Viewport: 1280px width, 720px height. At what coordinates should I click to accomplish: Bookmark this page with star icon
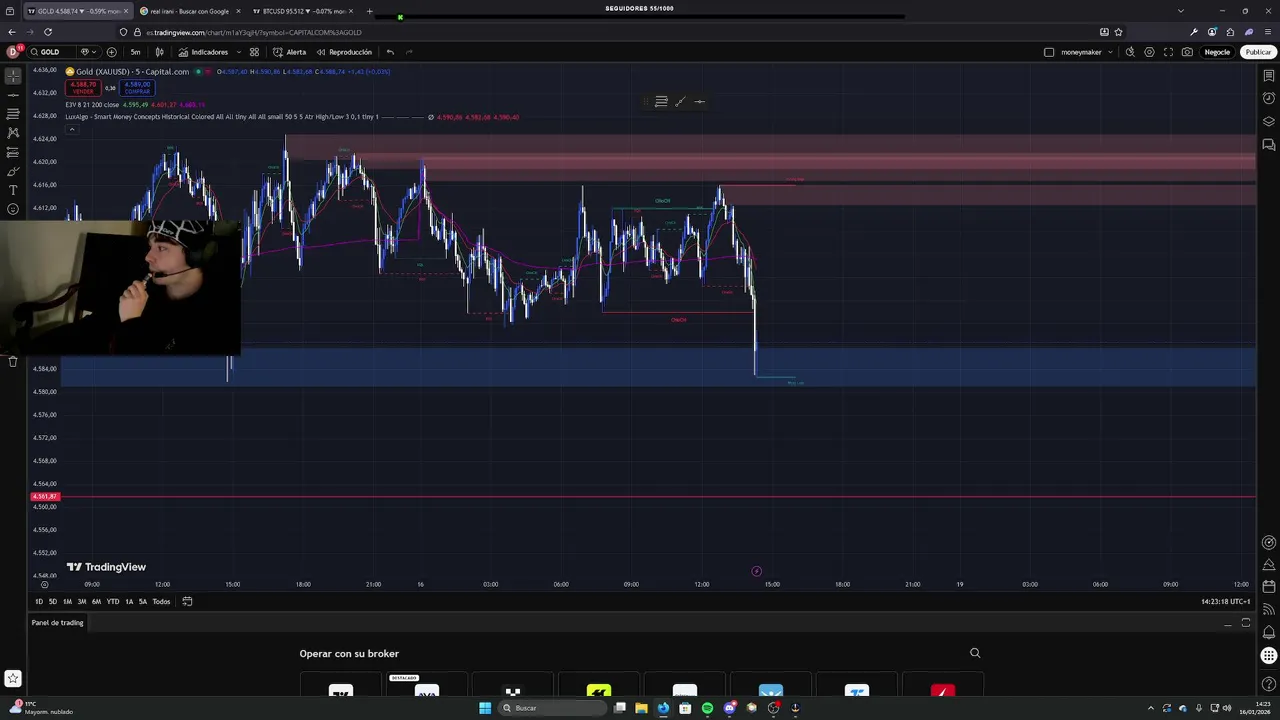click(x=1118, y=32)
